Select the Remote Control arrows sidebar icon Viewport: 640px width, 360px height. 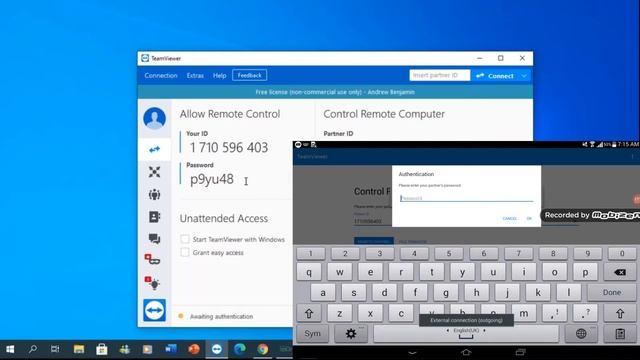(154, 149)
